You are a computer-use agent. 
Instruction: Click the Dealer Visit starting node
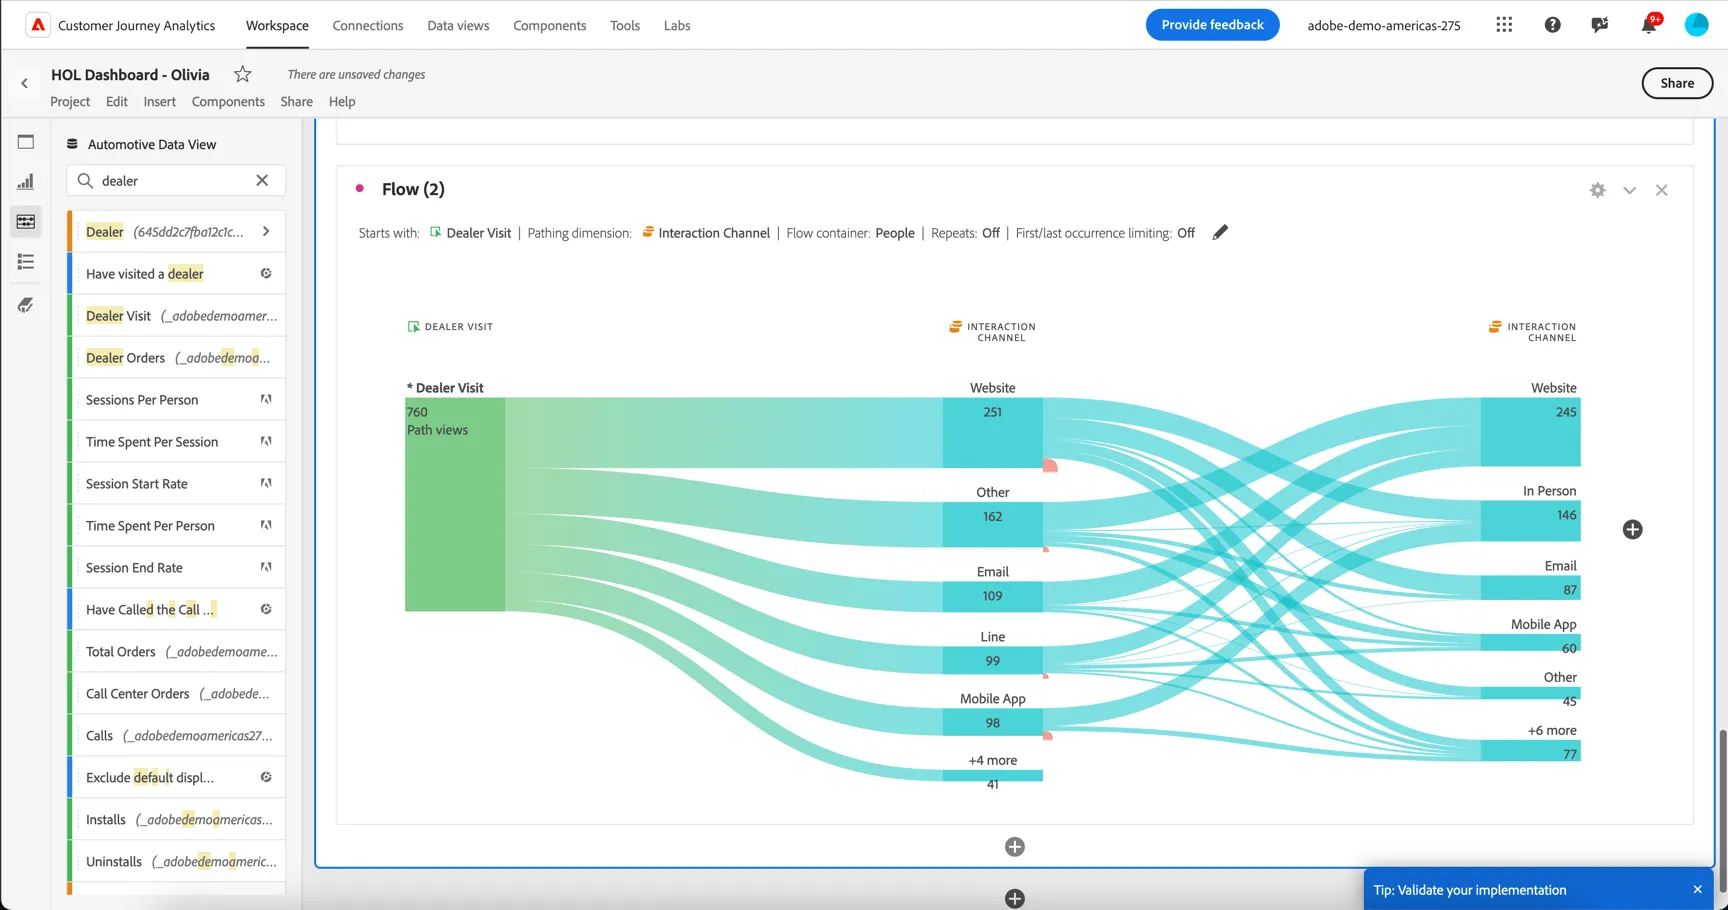click(x=455, y=504)
